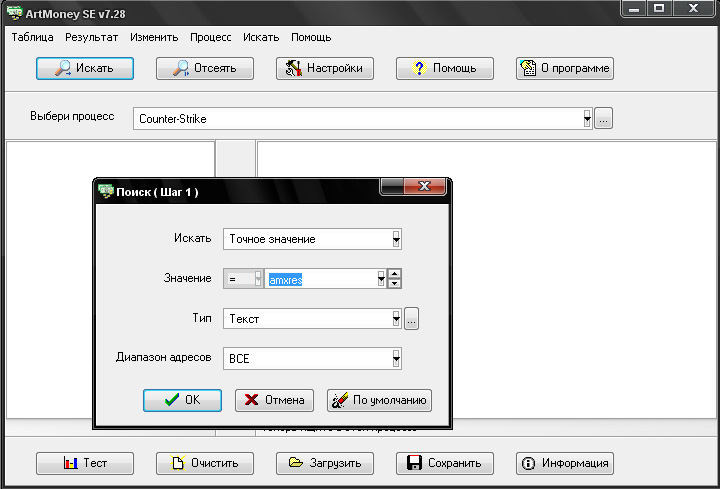Click the browse button next to process list
This screenshot has width=720, height=489.
603,118
